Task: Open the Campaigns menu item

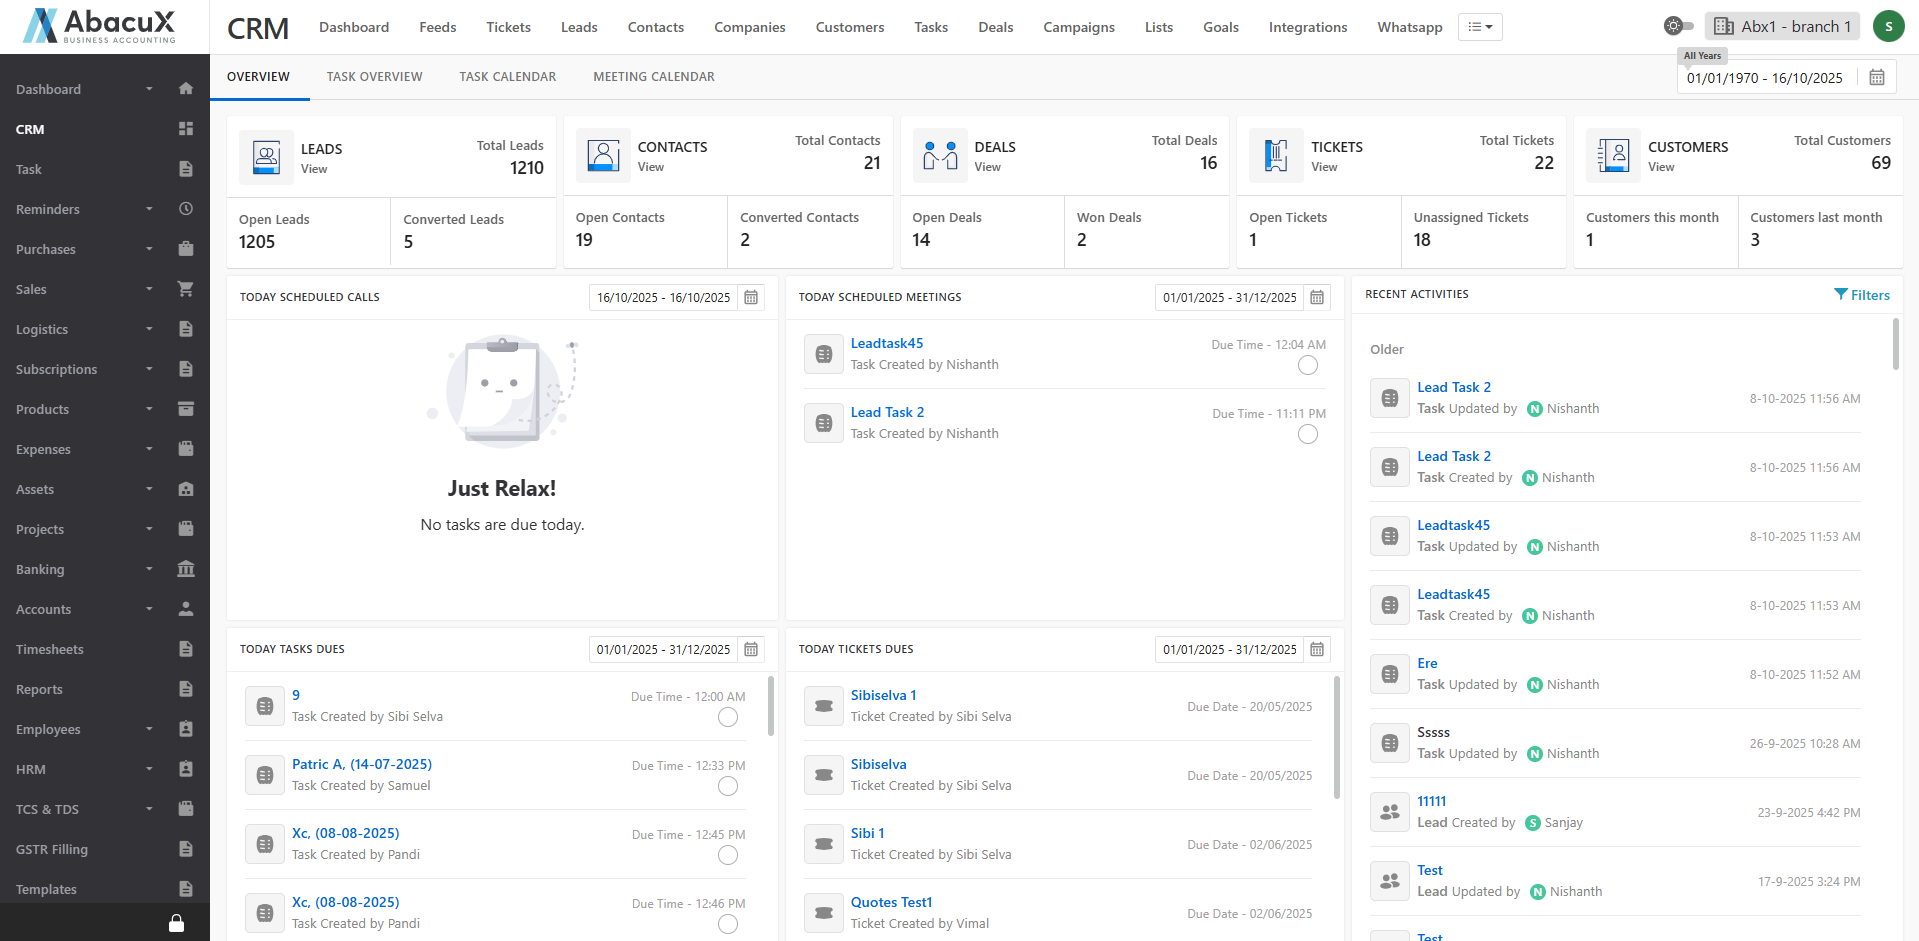Action: (1078, 27)
